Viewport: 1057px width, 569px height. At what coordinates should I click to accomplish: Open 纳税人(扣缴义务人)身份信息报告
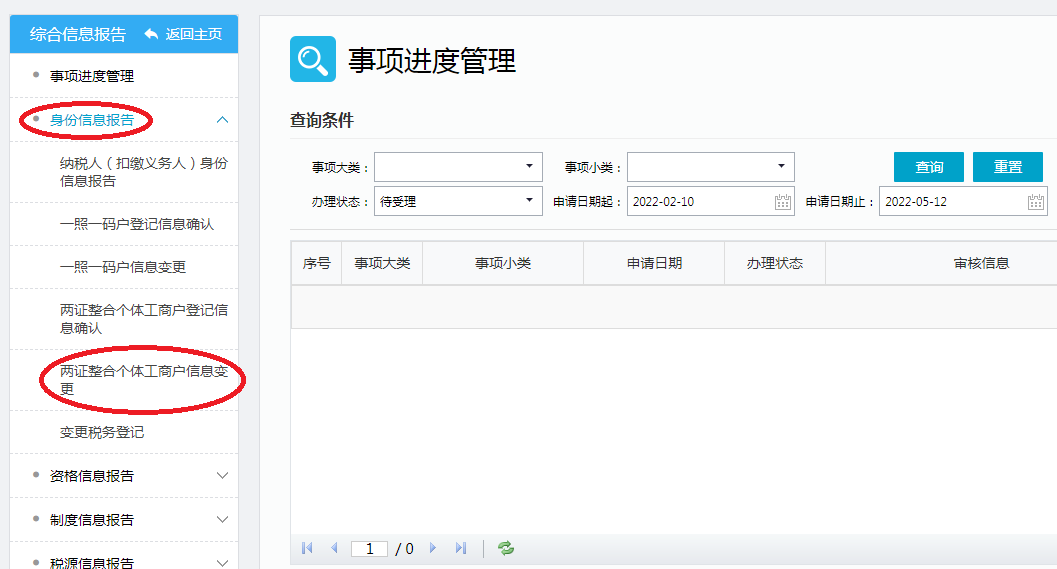click(144, 172)
